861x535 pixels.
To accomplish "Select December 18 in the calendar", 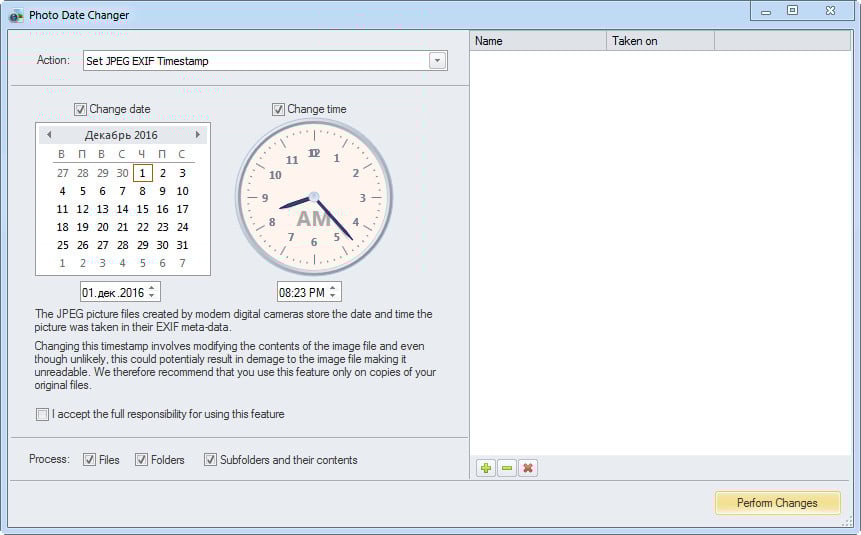I will pos(63,227).
